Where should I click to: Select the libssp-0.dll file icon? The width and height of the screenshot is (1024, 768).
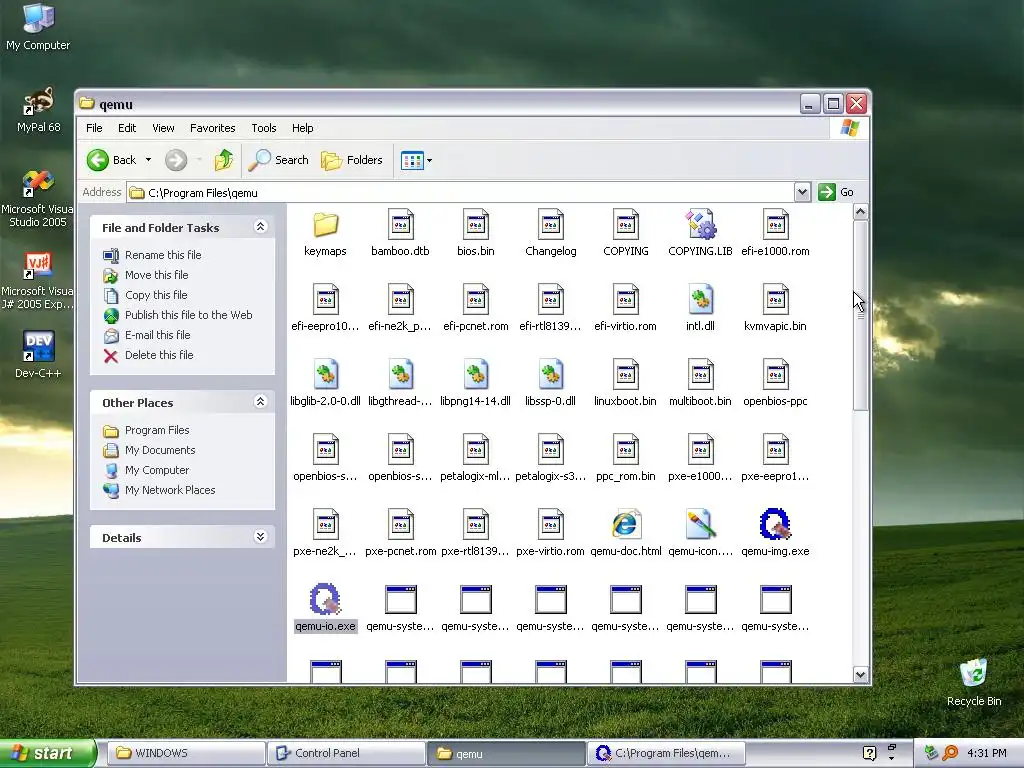click(551, 375)
